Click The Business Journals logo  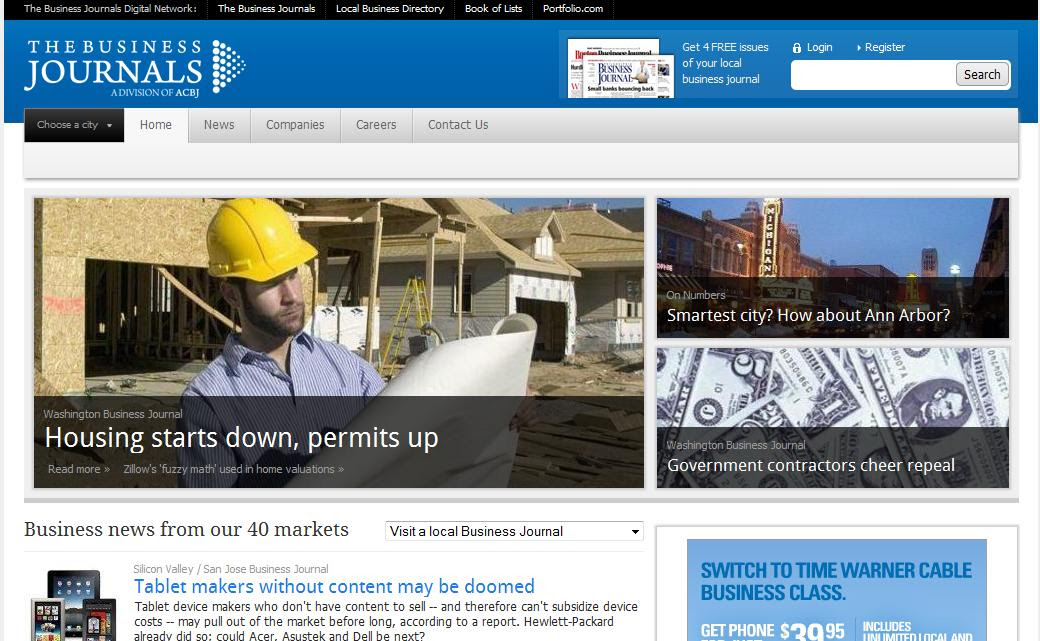(135, 68)
